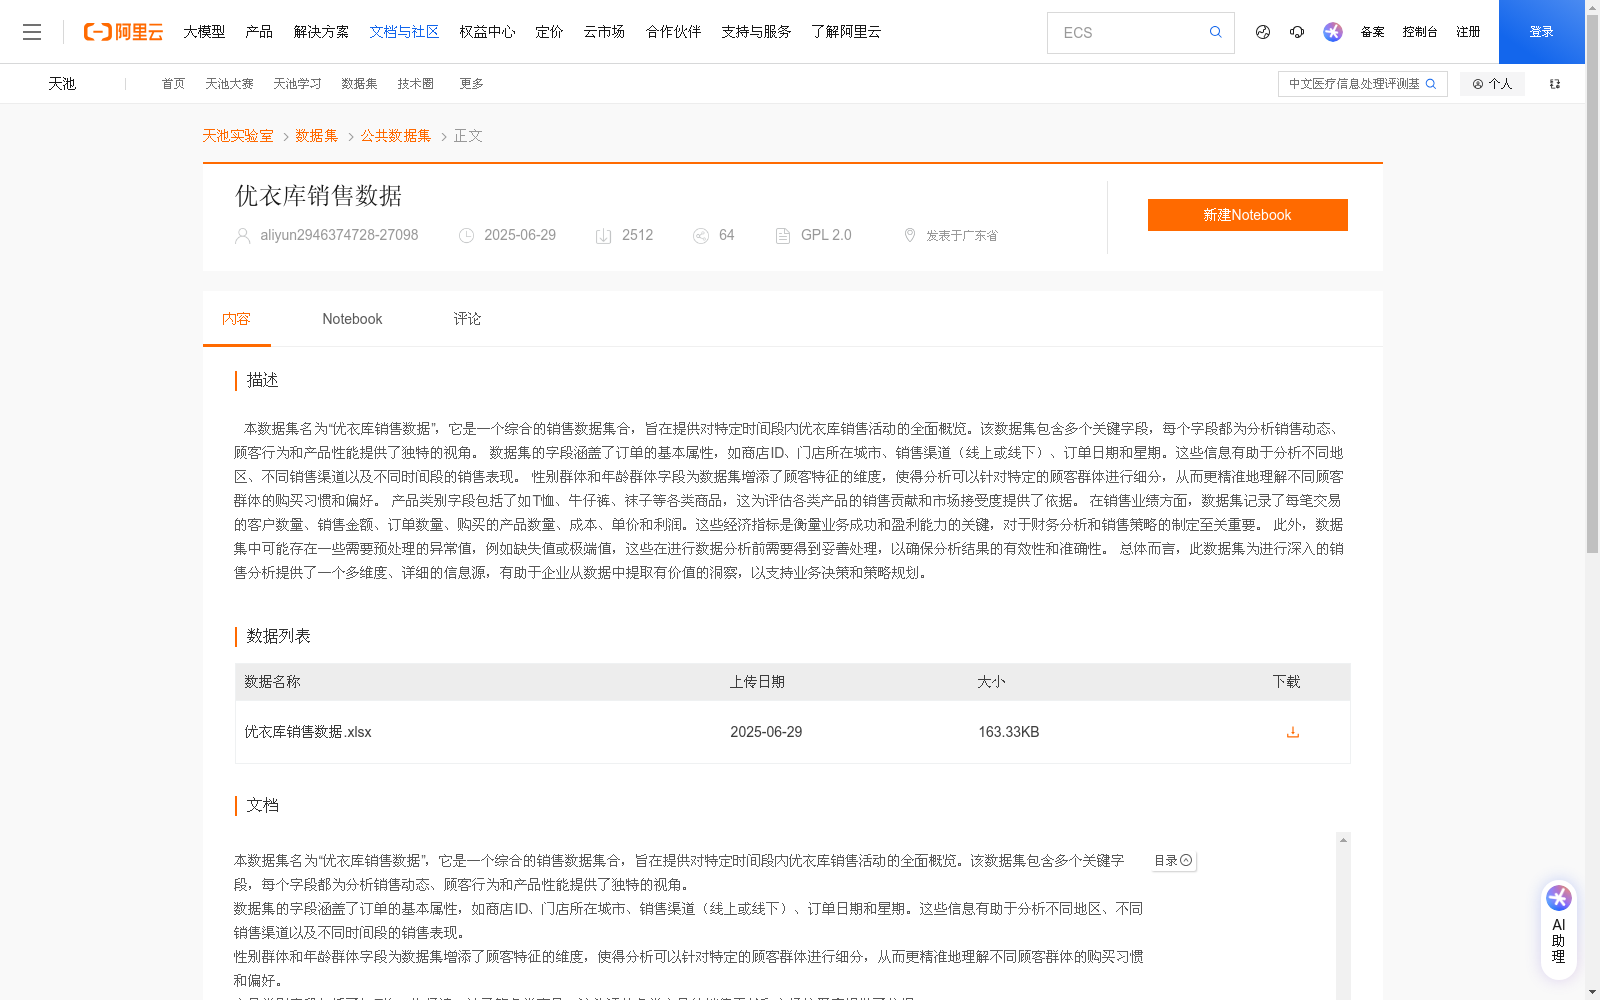The height and width of the screenshot is (1000, 1600).
Task: Switch to the 评论 tab
Action: point(467,318)
